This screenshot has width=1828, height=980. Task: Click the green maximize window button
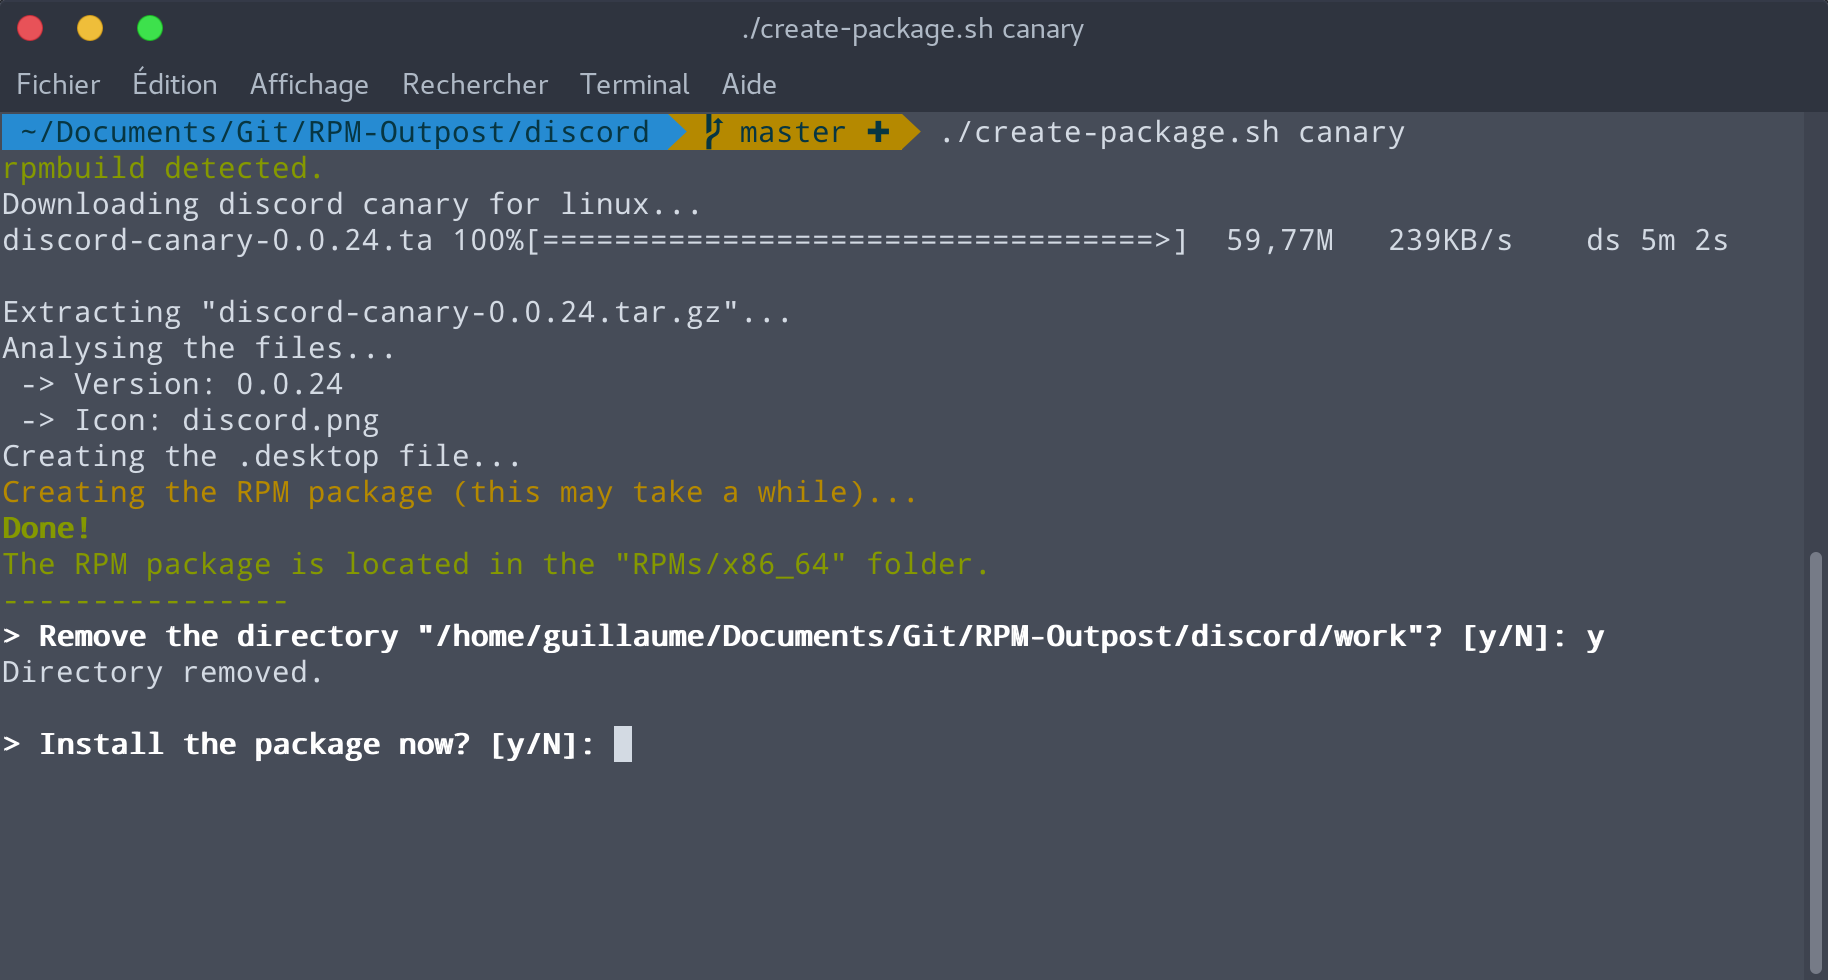coord(150,28)
